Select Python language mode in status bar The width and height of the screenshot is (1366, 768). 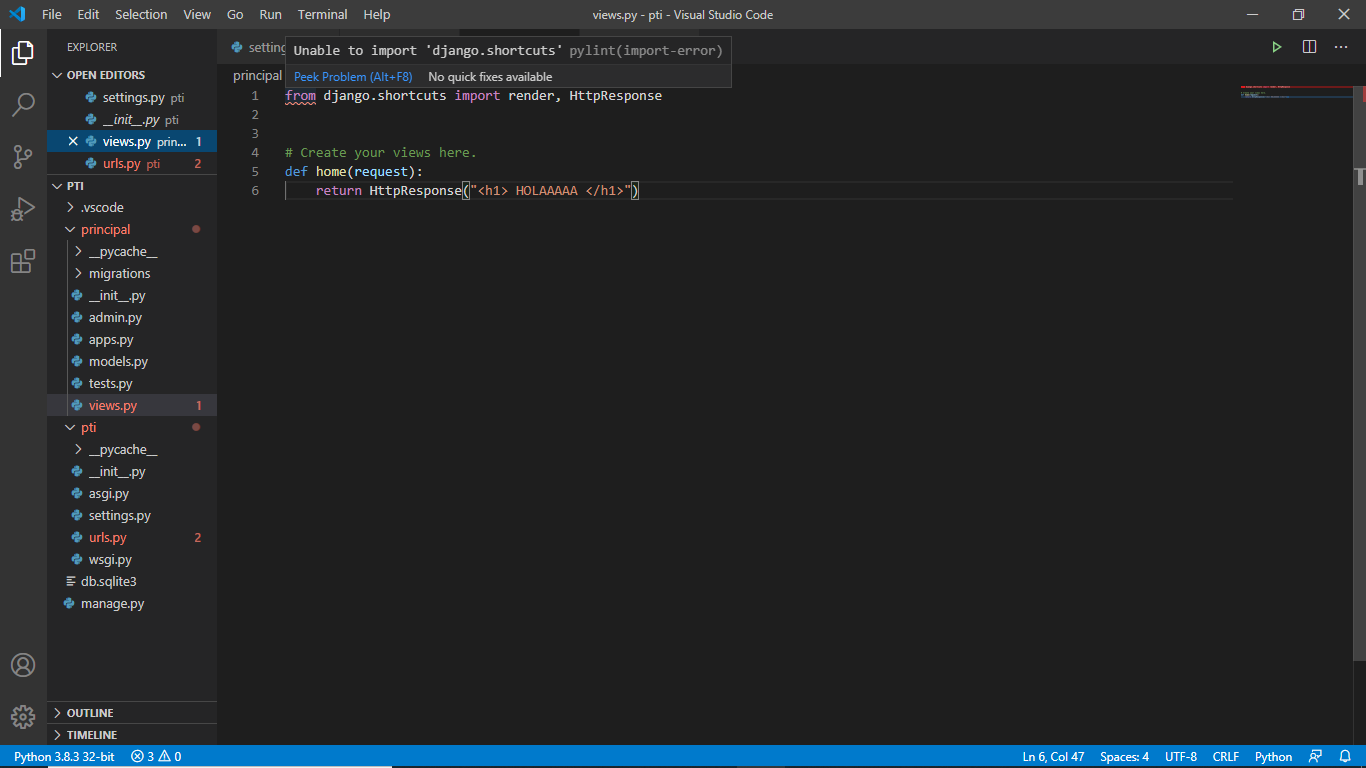pos(1273,757)
